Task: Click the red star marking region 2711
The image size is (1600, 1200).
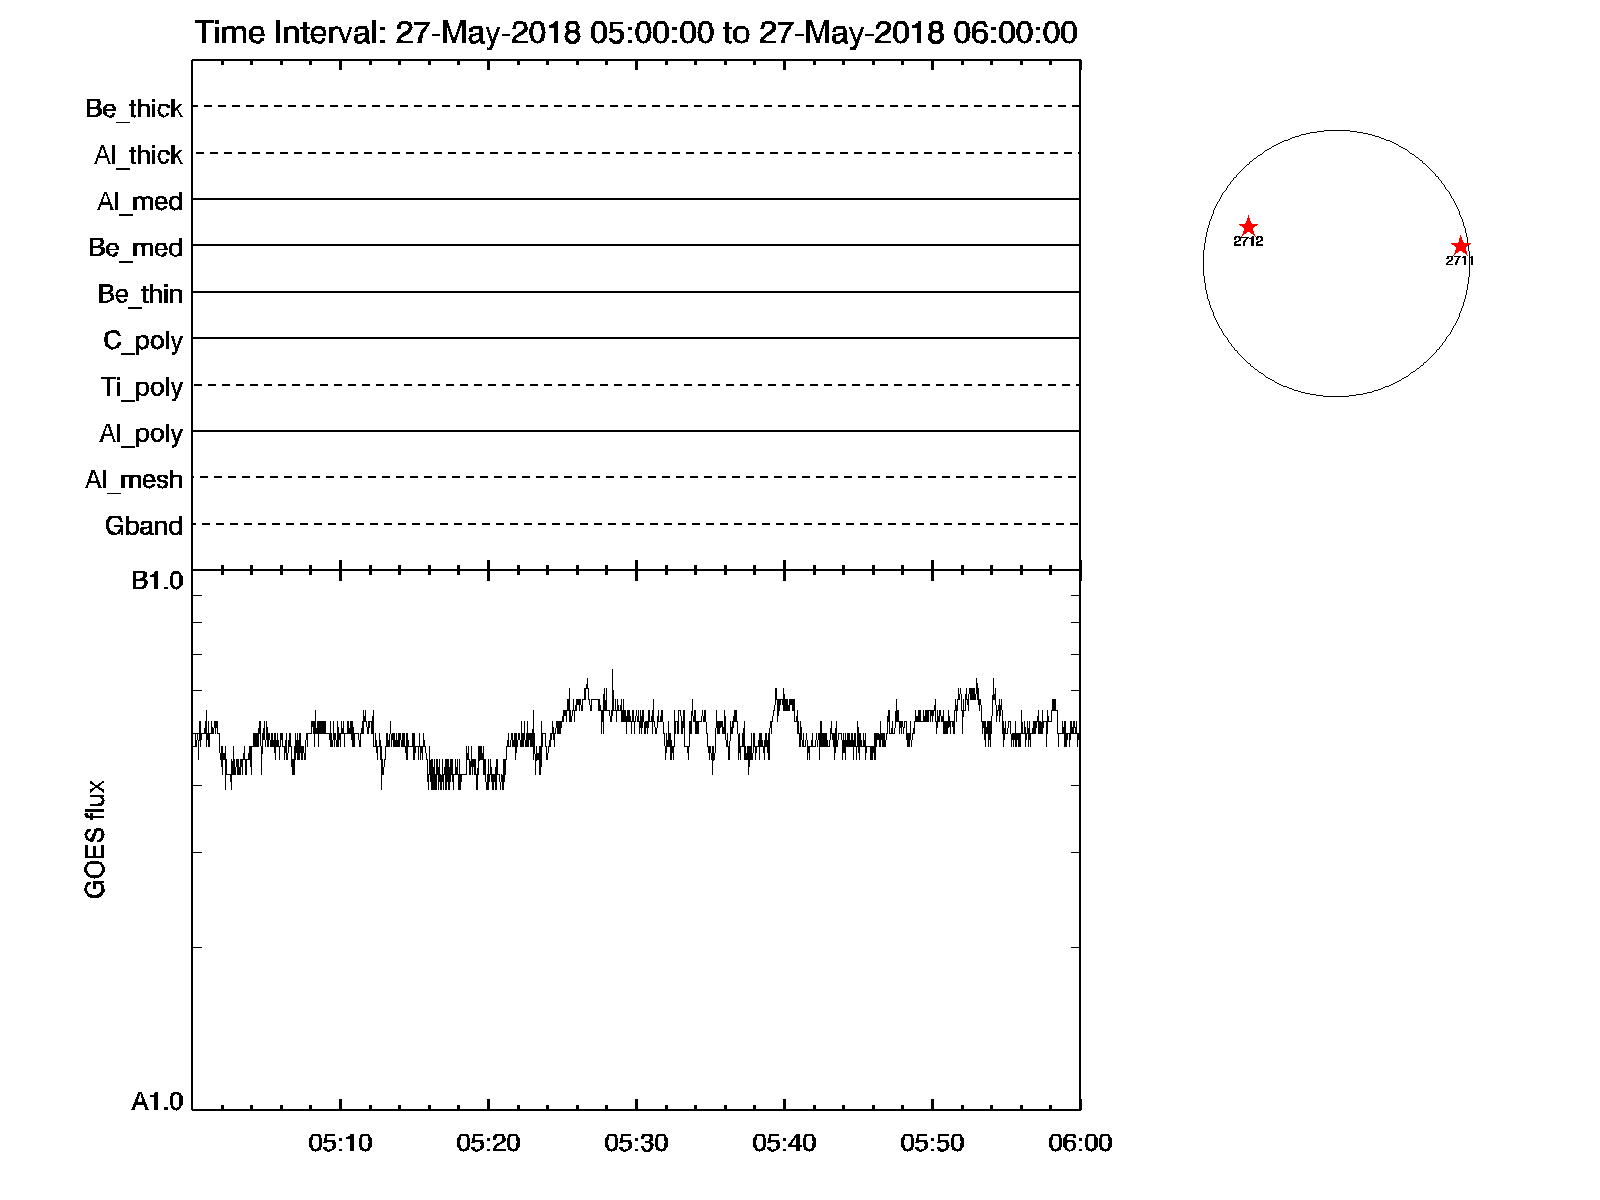Action: [x=1460, y=246]
